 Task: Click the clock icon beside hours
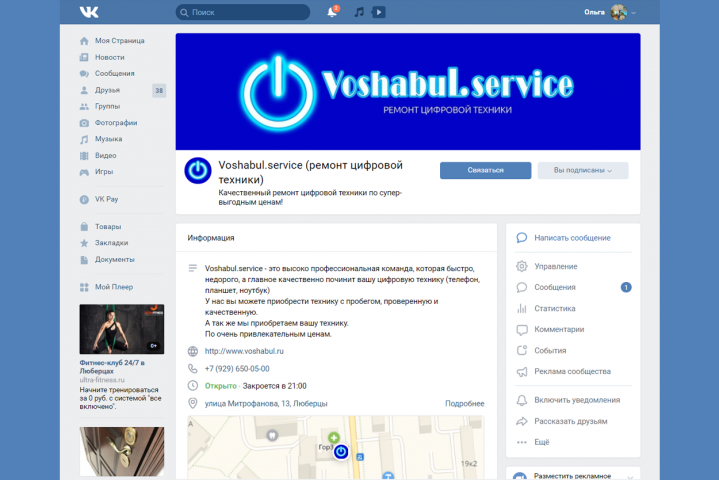point(193,386)
